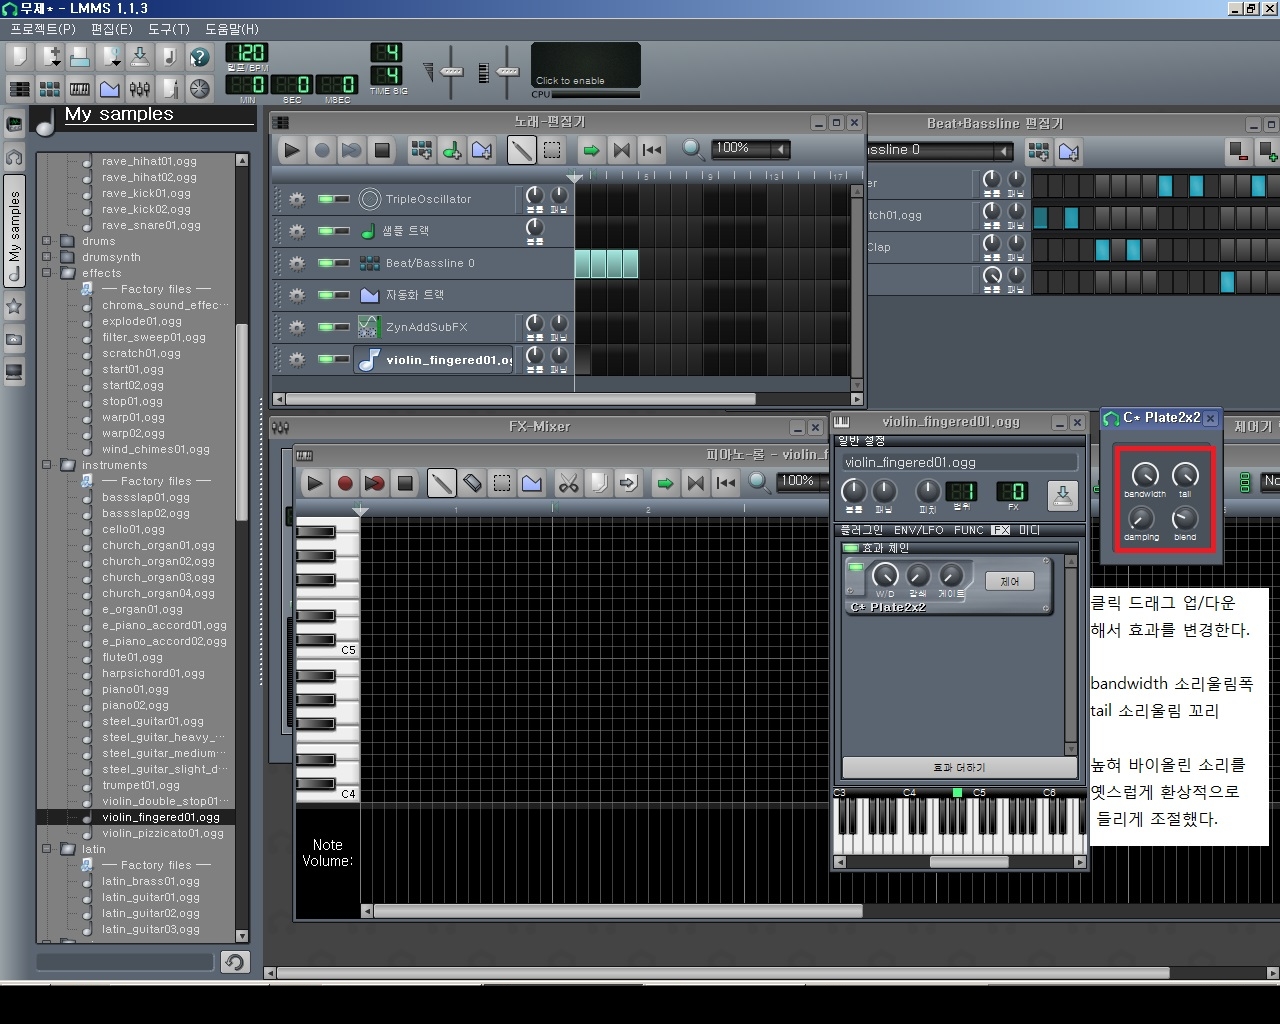Screen dimensions: 1280x1024
Task: Open the controller rack toolbar icon
Action: click(200, 88)
